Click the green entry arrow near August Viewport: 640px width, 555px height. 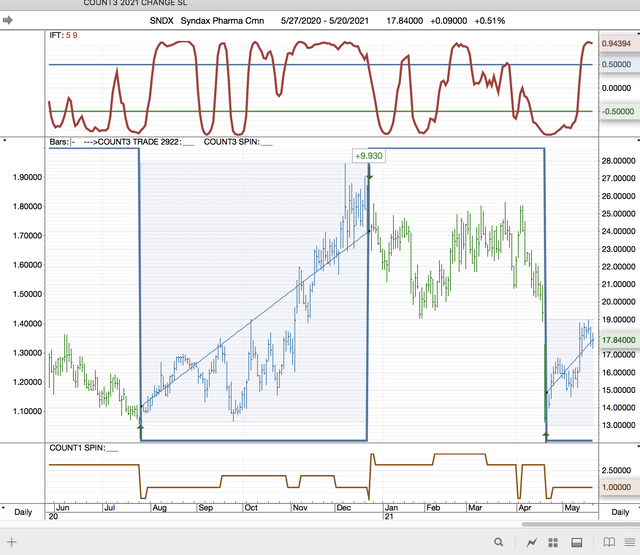pyautogui.click(x=140, y=426)
